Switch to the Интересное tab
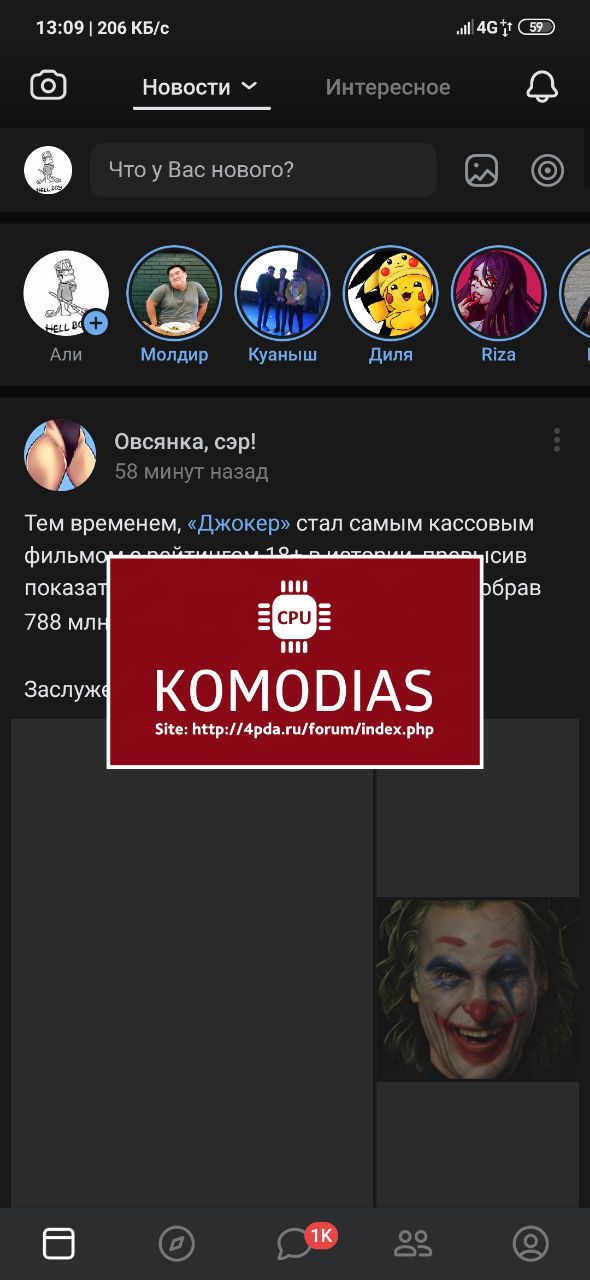The image size is (590, 1280). click(388, 87)
